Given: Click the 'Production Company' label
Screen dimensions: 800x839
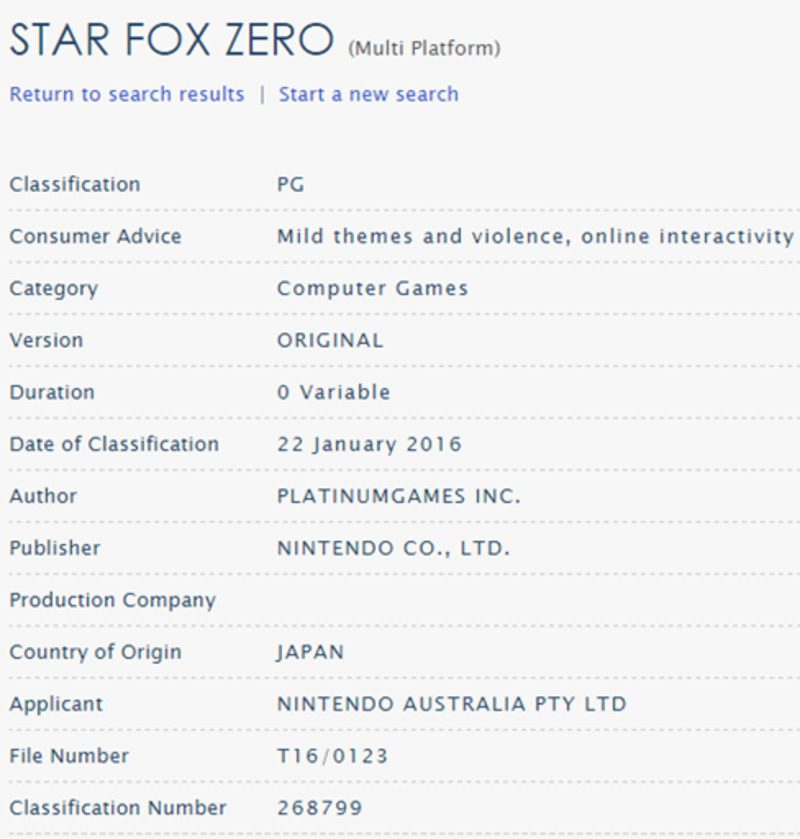Looking at the screenshot, I should [x=112, y=600].
